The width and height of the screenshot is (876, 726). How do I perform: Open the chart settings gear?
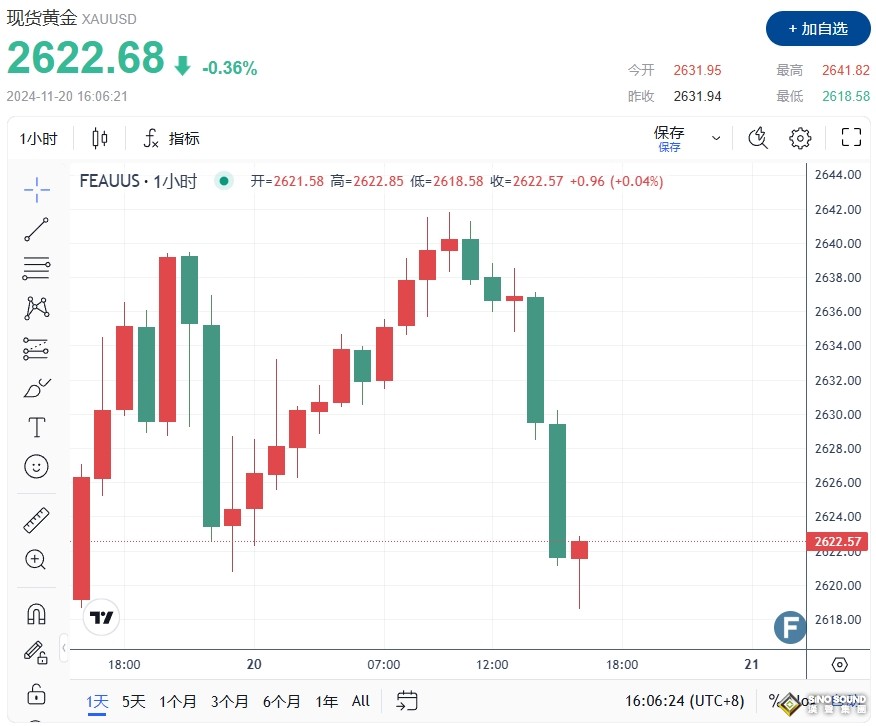tap(800, 138)
